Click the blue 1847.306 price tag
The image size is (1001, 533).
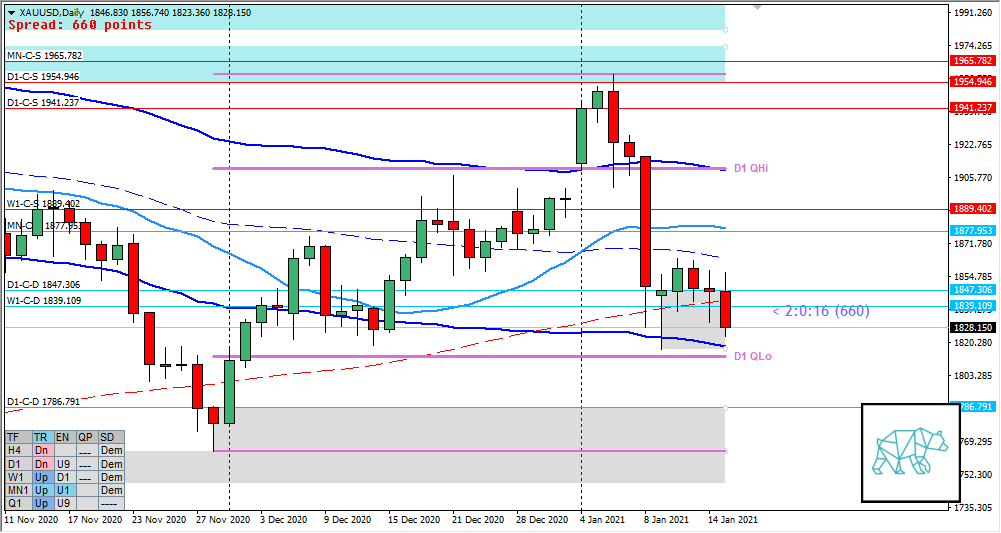pyautogui.click(x=973, y=290)
